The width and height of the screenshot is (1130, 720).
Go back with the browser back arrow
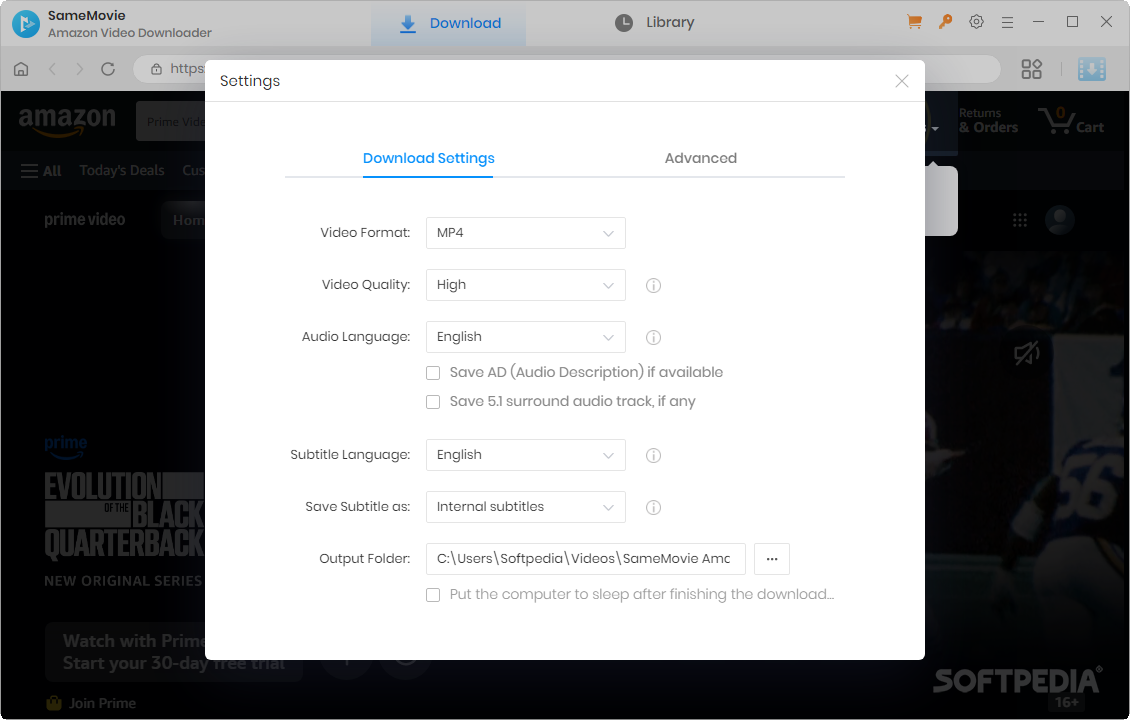tap(53, 69)
